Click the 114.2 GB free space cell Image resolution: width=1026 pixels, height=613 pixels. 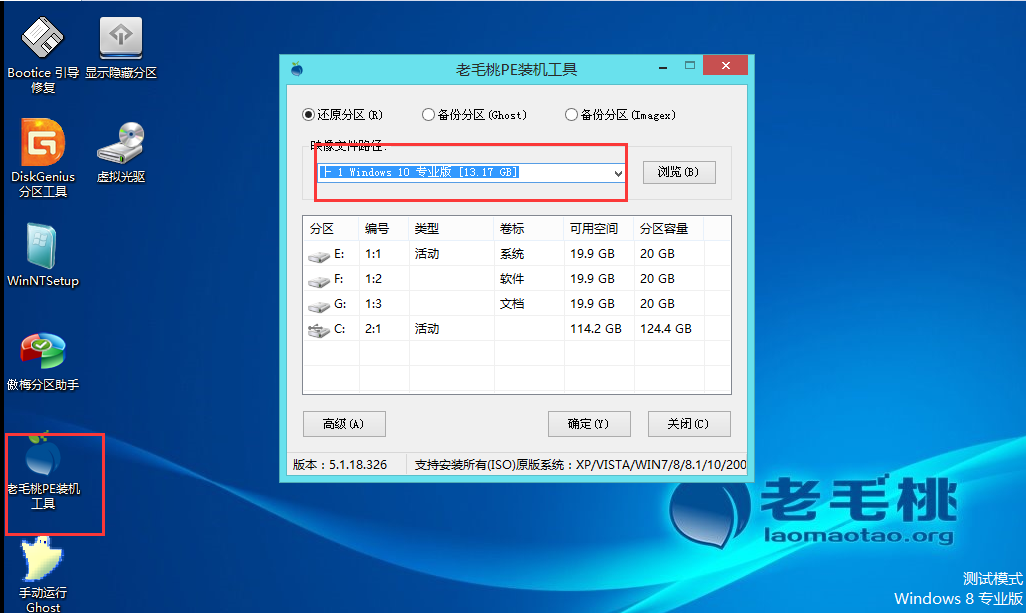(595, 328)
